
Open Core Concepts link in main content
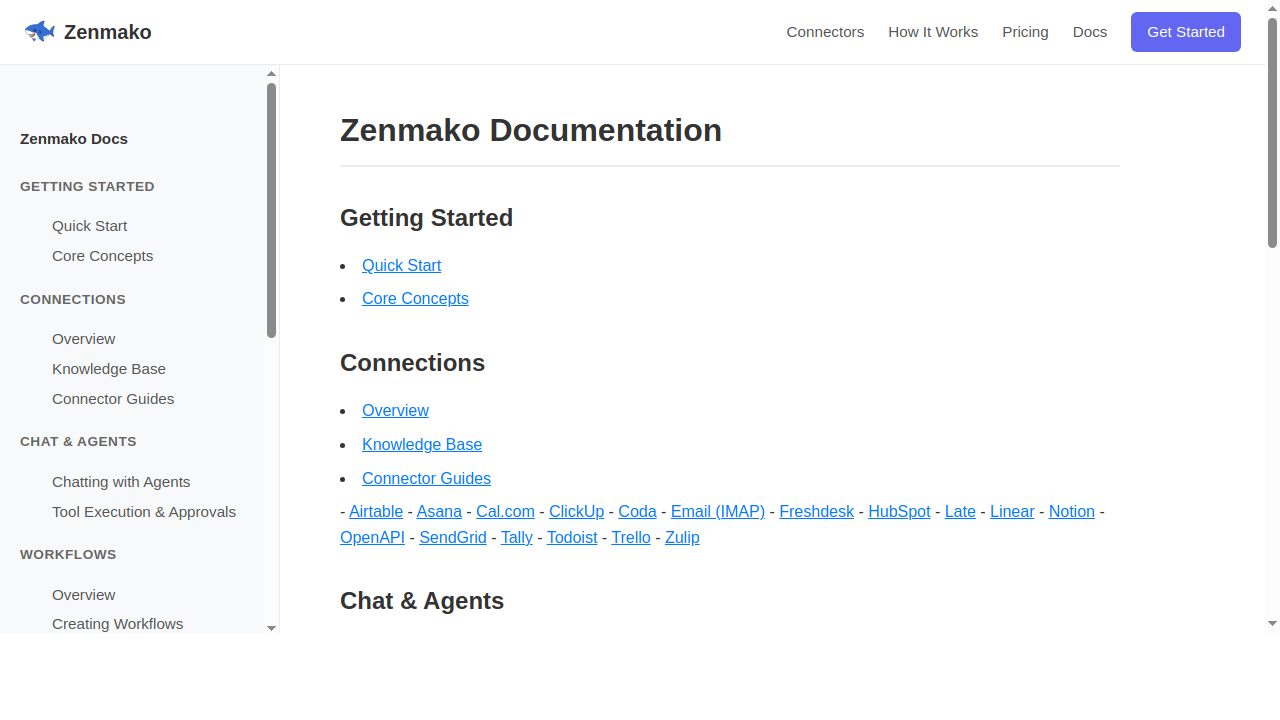pos(415,298)
